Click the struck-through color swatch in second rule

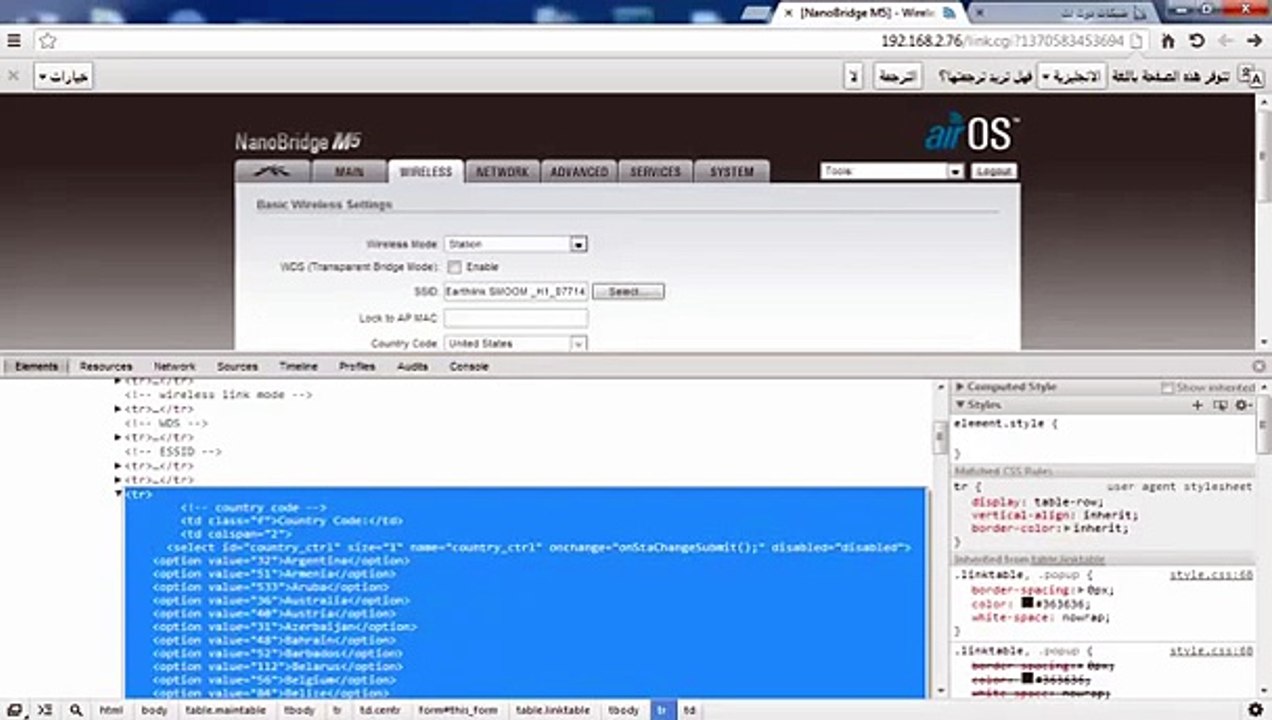click(1027, 678)
